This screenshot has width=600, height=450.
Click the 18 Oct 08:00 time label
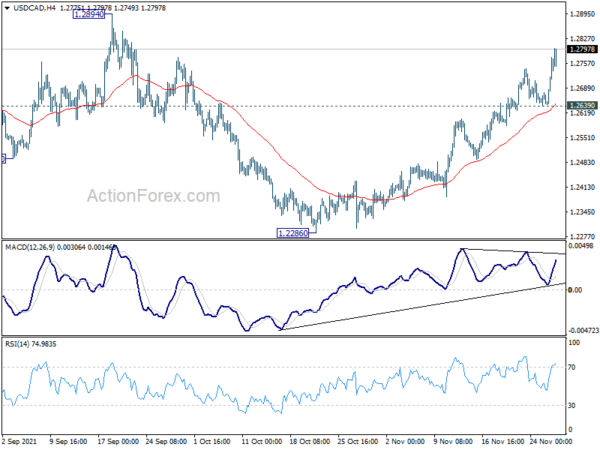point(310,442)
